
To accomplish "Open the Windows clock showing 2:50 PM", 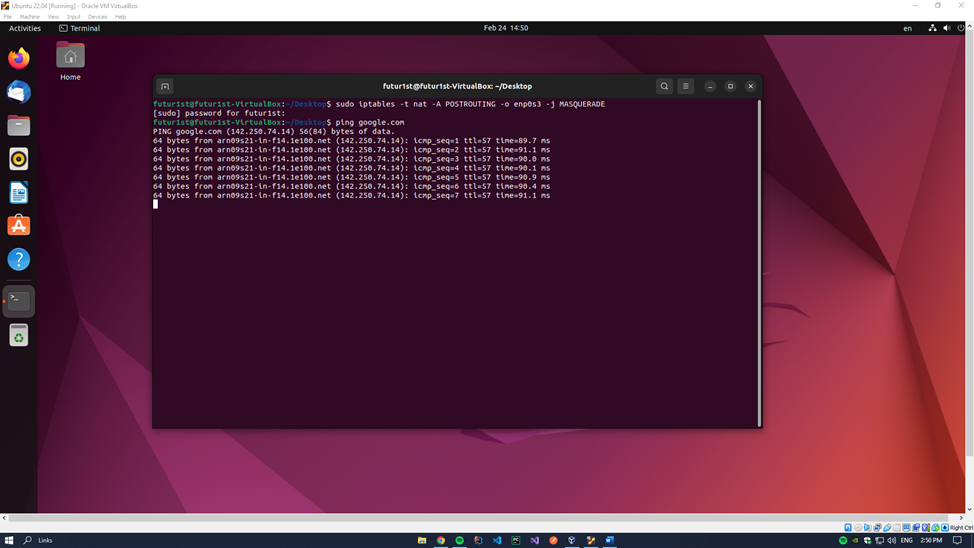I will pyautogui.click(x=931, y=541).
